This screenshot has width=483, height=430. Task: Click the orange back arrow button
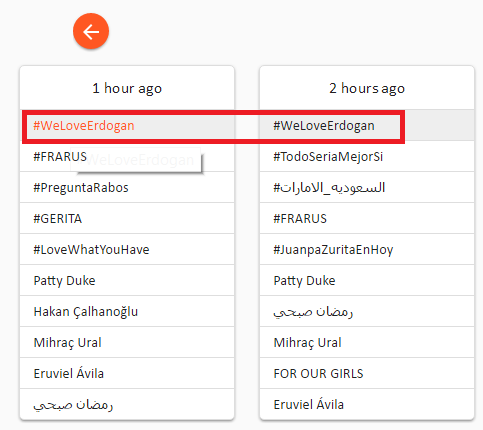91,31
